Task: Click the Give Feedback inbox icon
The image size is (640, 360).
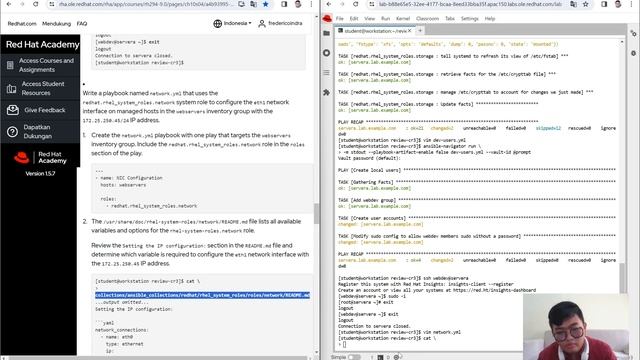Action: pos(13,110)
